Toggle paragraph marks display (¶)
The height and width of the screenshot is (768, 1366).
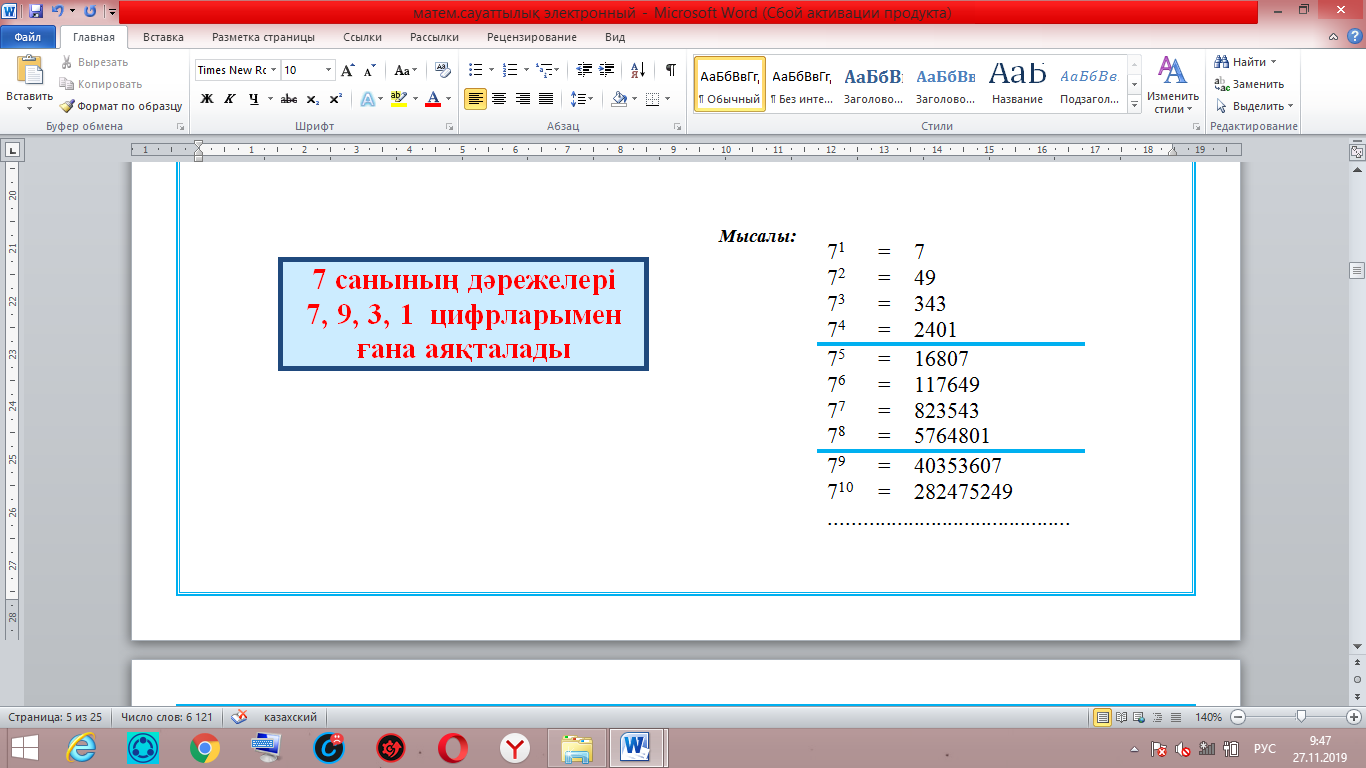670,70
